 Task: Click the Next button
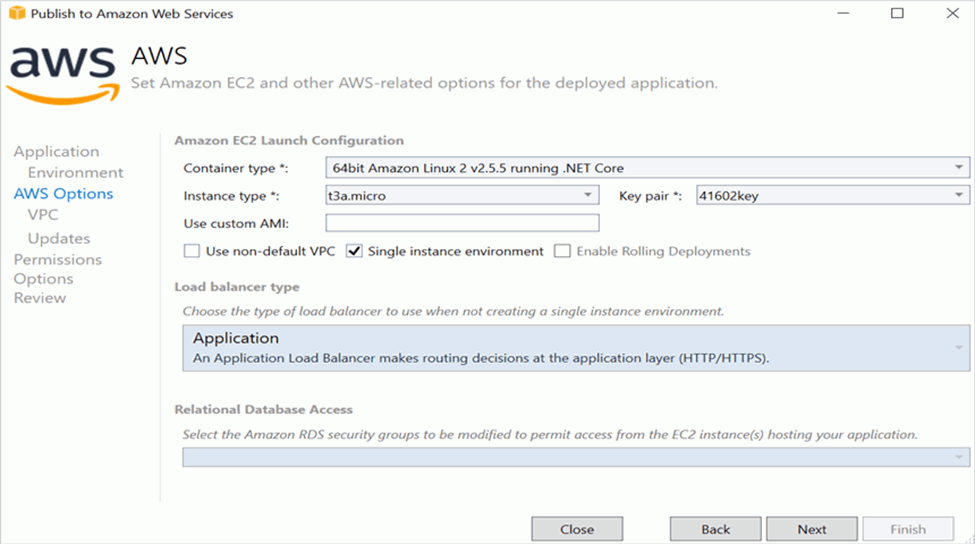pos(812,529)
